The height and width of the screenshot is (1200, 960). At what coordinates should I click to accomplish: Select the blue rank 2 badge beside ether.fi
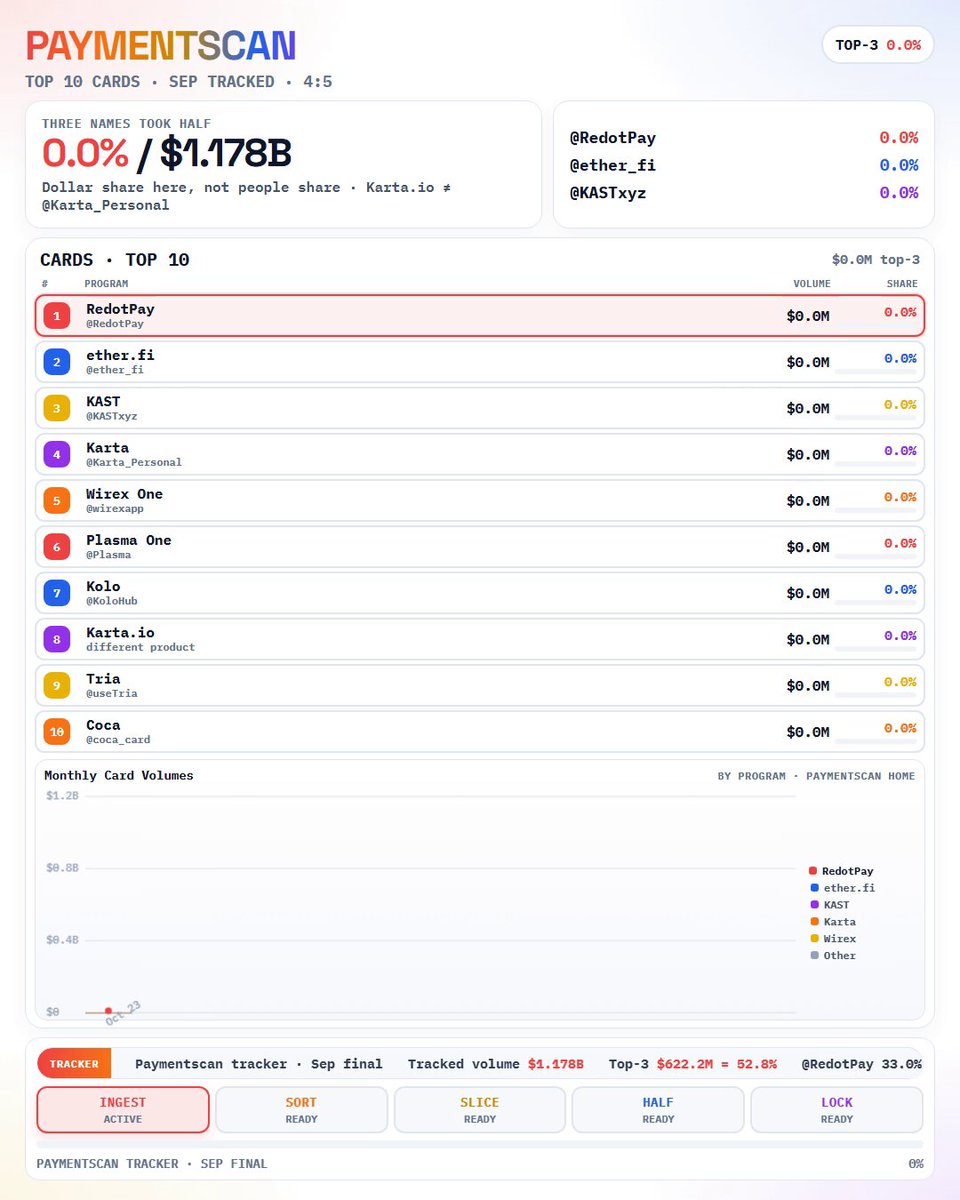(57, 362)
